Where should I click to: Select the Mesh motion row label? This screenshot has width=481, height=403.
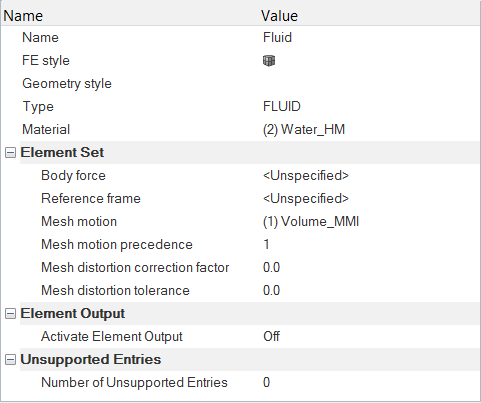tap(79, 222)
